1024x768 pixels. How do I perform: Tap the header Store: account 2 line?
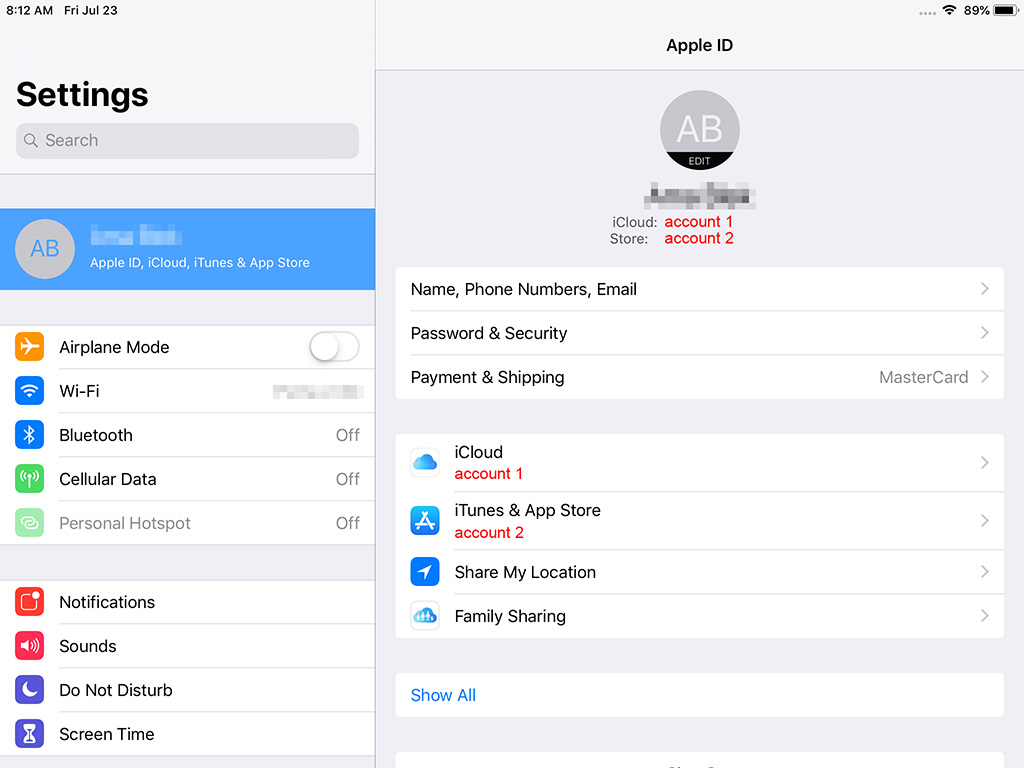pos(671,238)
